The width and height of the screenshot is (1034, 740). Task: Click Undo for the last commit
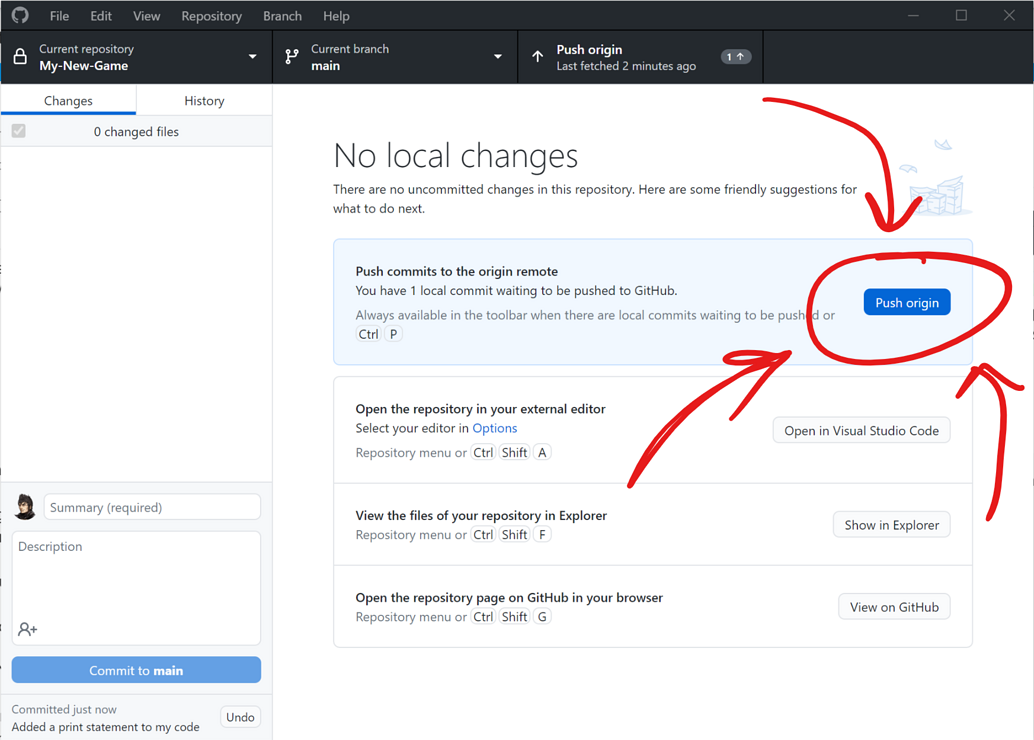[x=240, y=717]
